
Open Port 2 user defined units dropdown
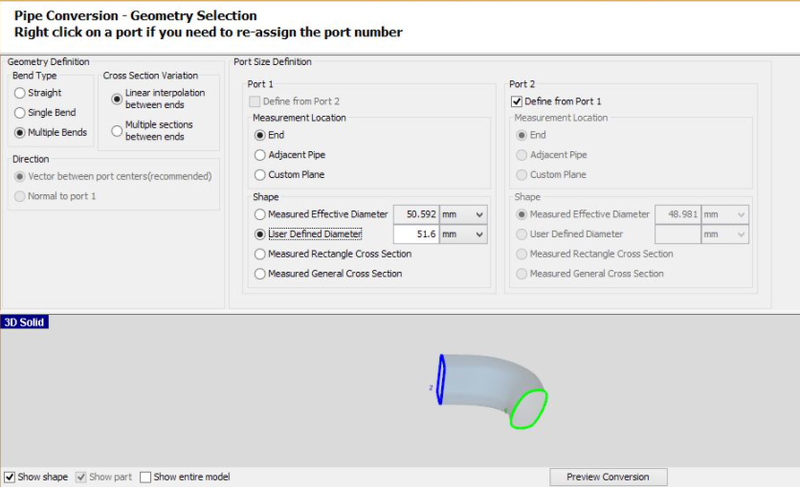725,234
